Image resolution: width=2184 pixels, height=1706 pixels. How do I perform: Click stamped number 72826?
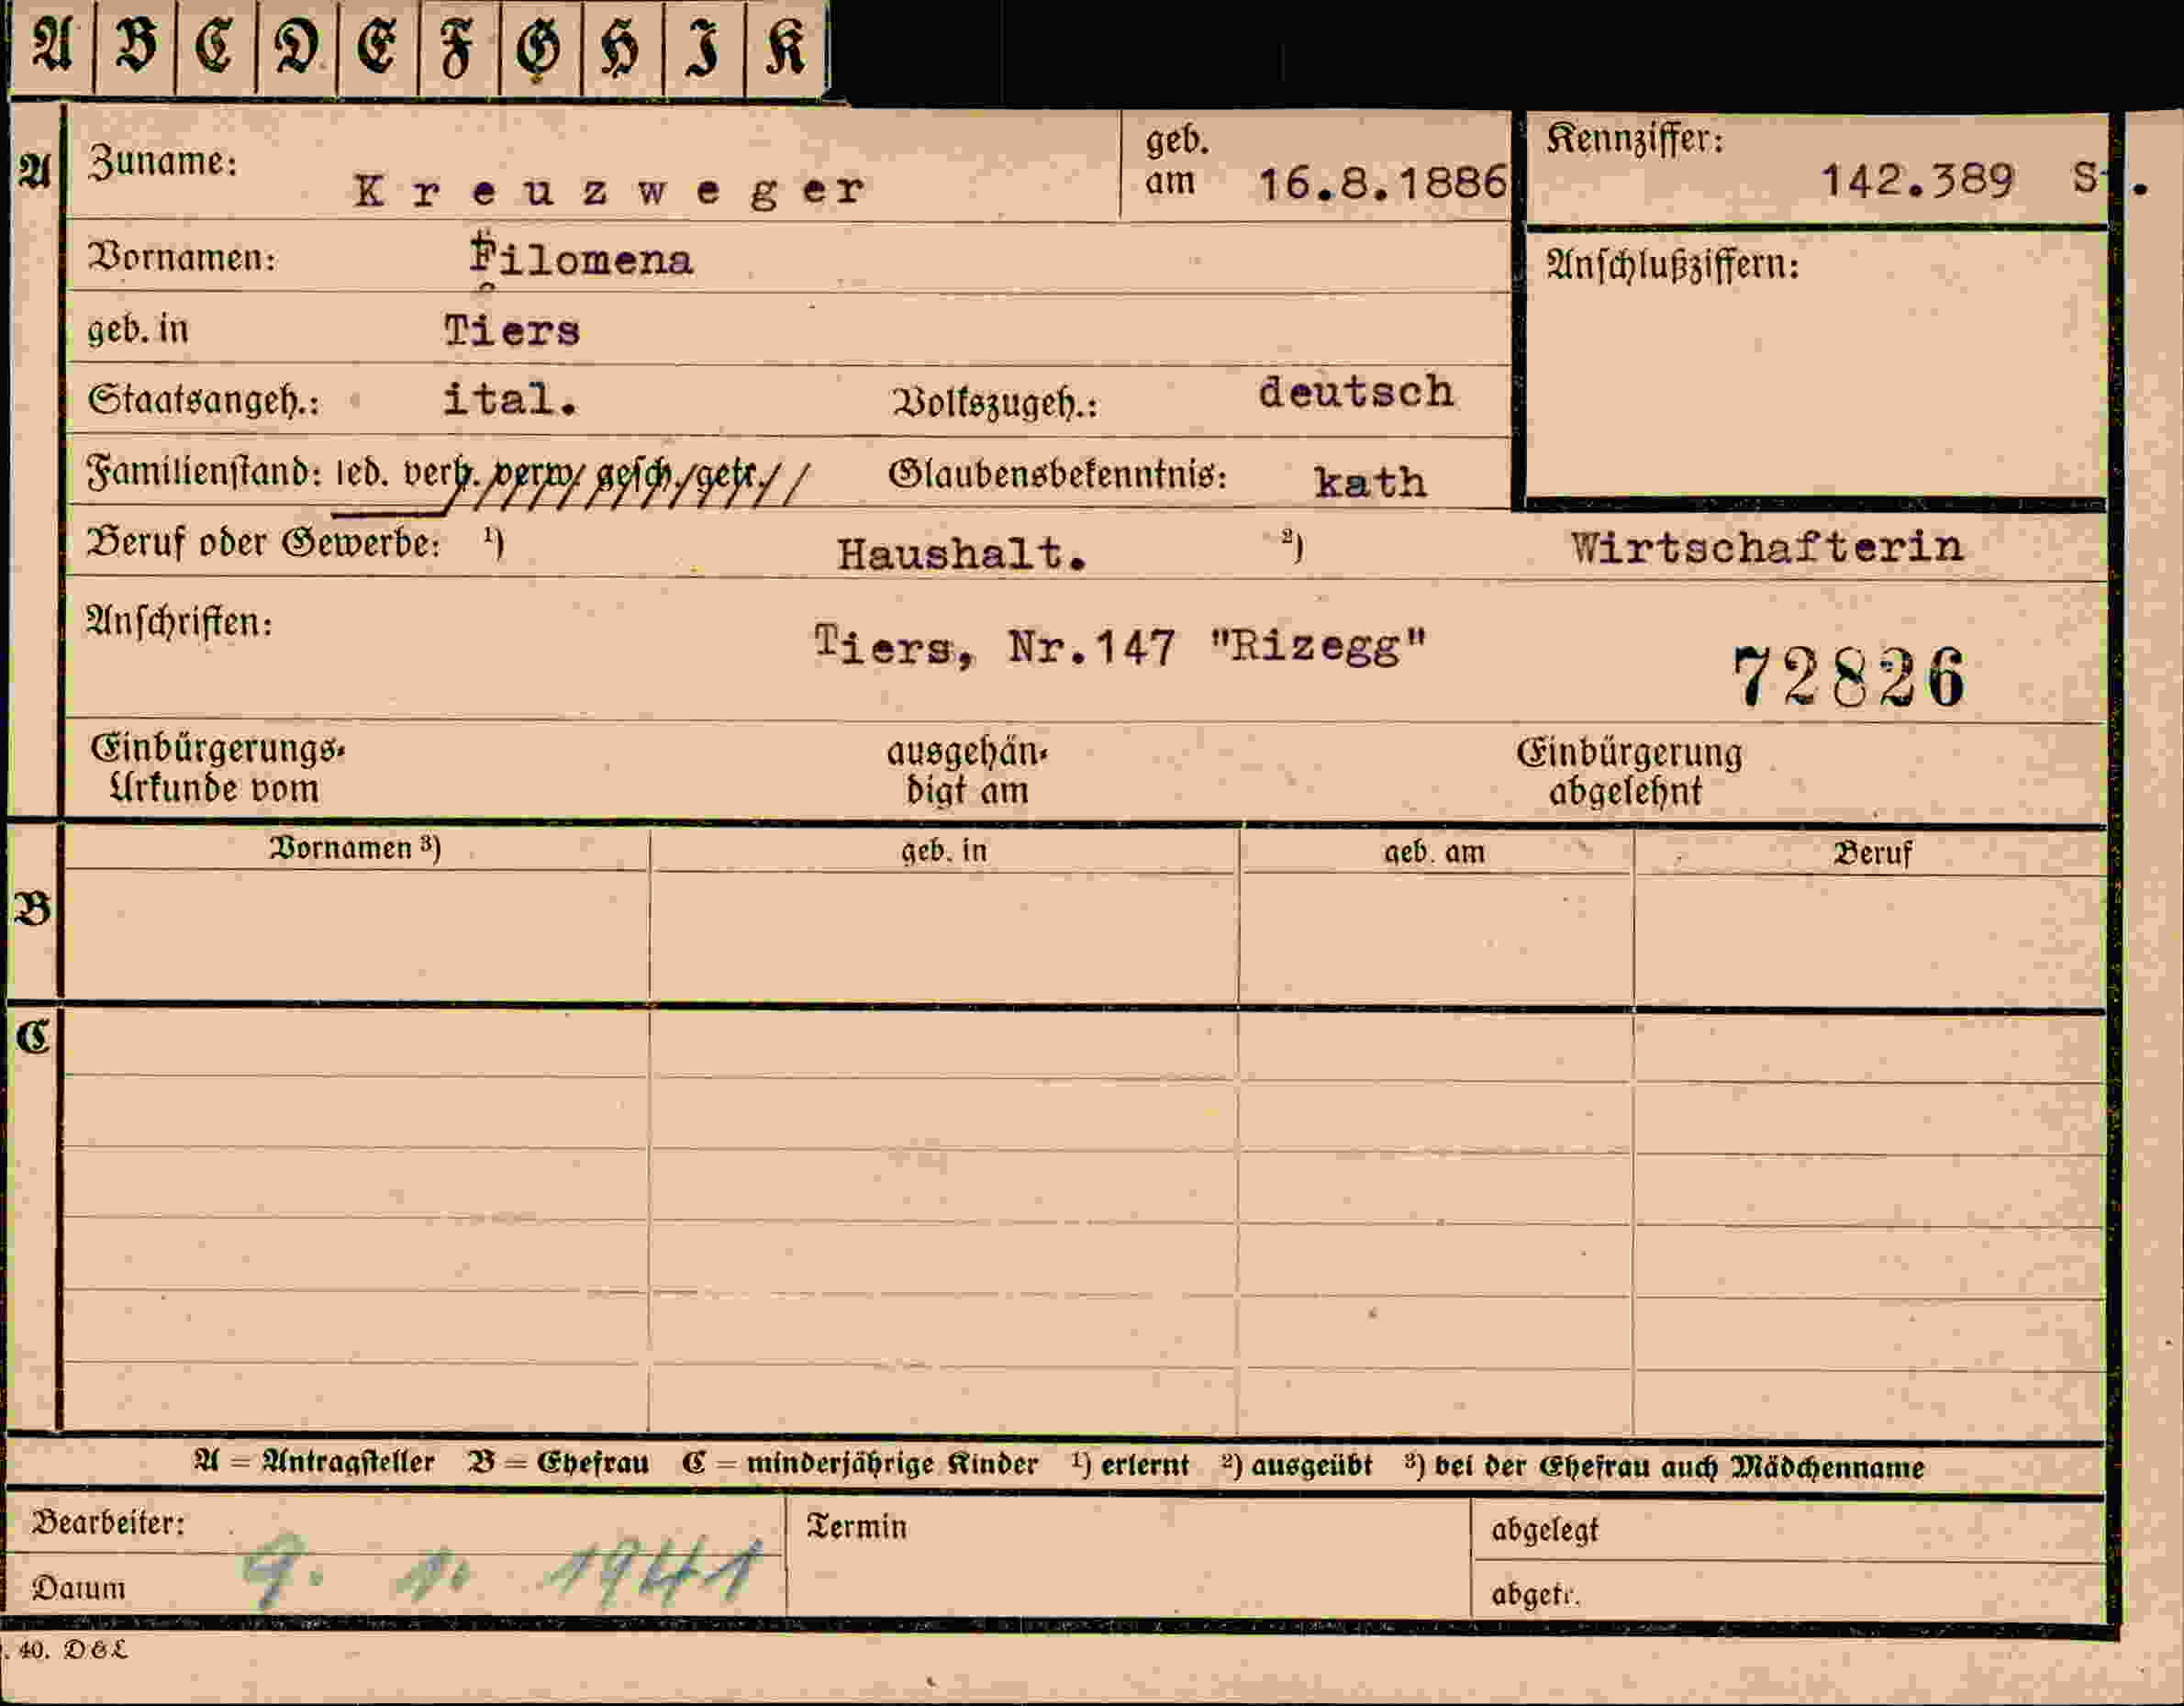1849,678
